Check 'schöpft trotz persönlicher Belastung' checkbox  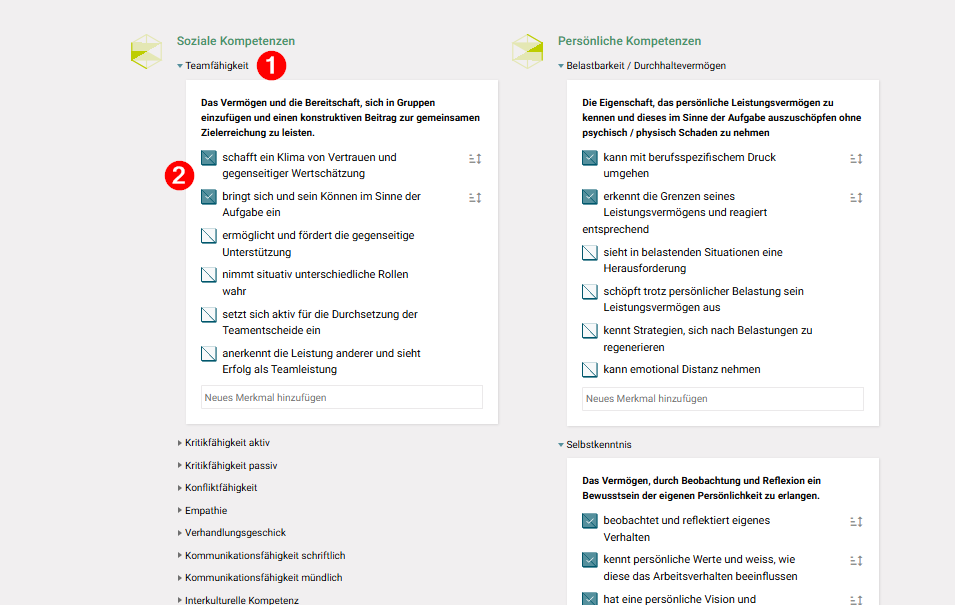coord(590,292)
